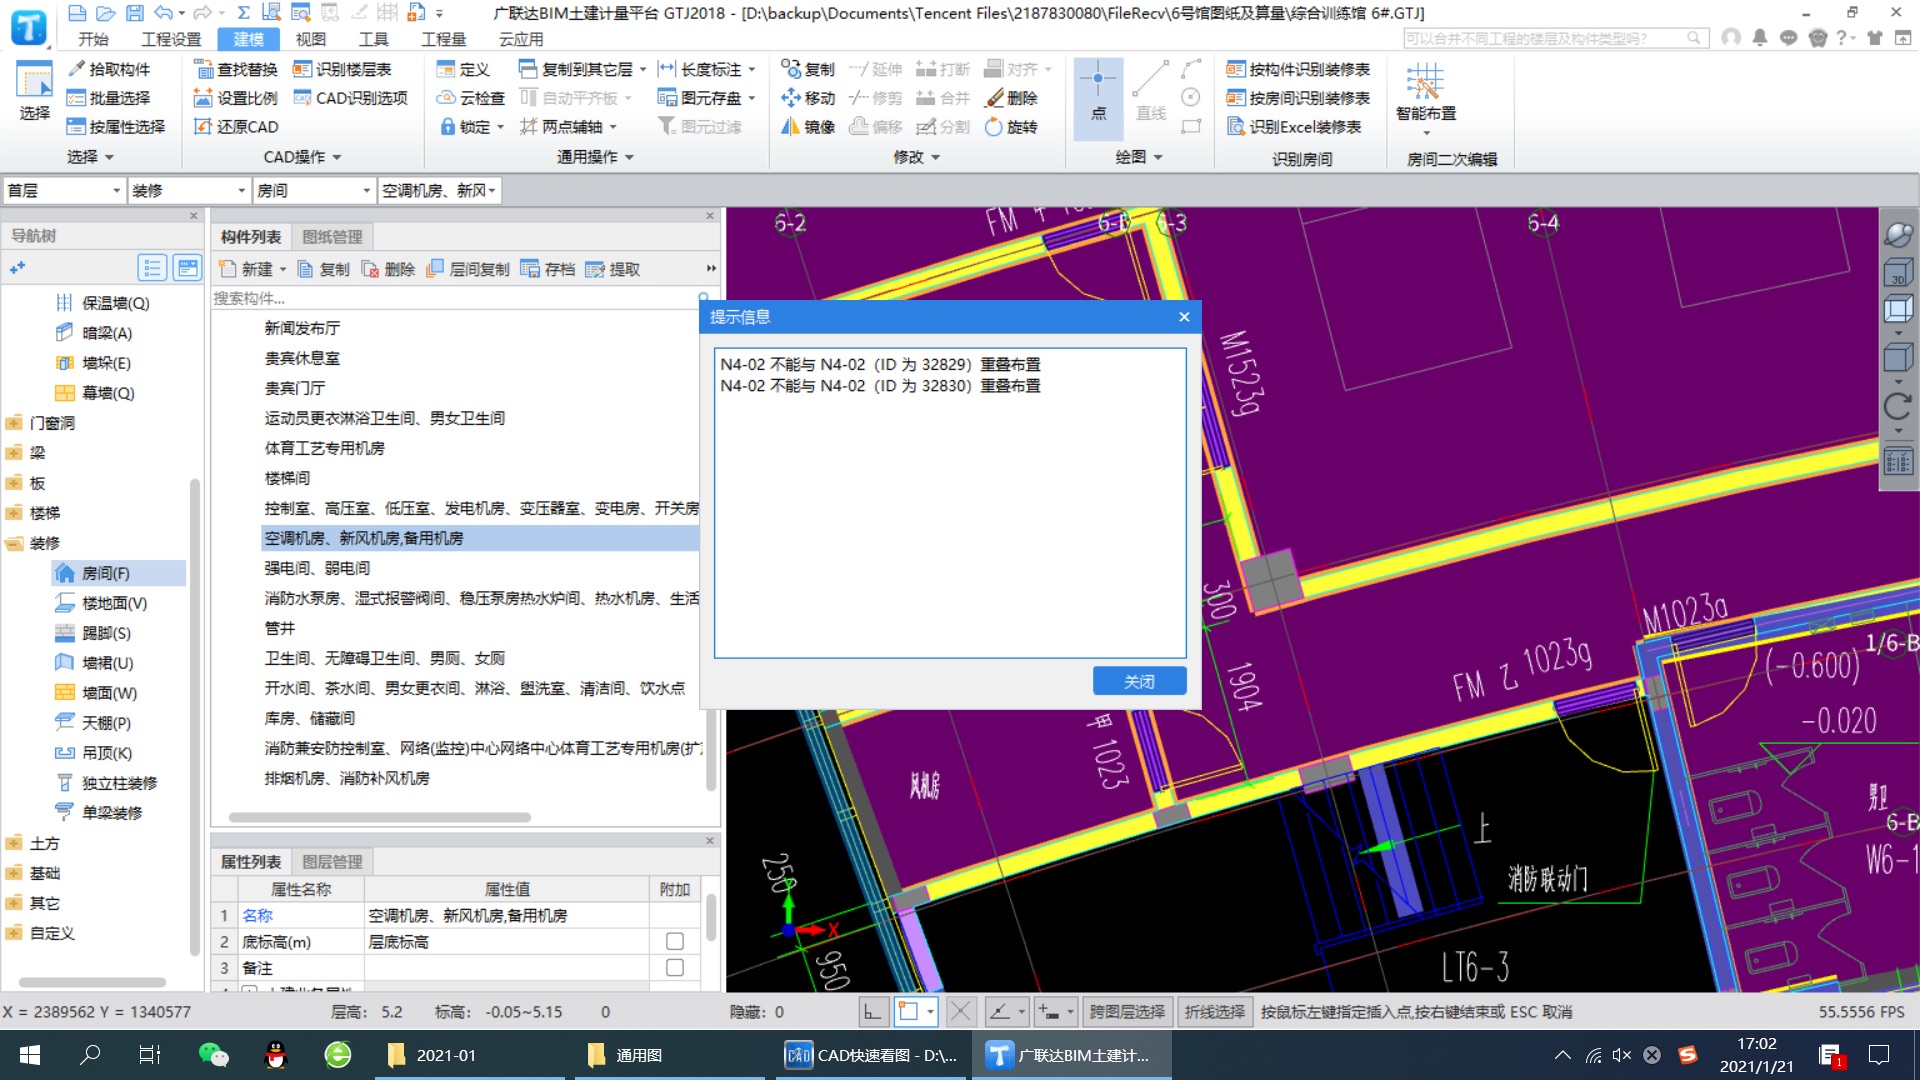Open the 视图 ribbon tab
Image resolution: width=1920 pixels, height=1080 pixels.
311,39
